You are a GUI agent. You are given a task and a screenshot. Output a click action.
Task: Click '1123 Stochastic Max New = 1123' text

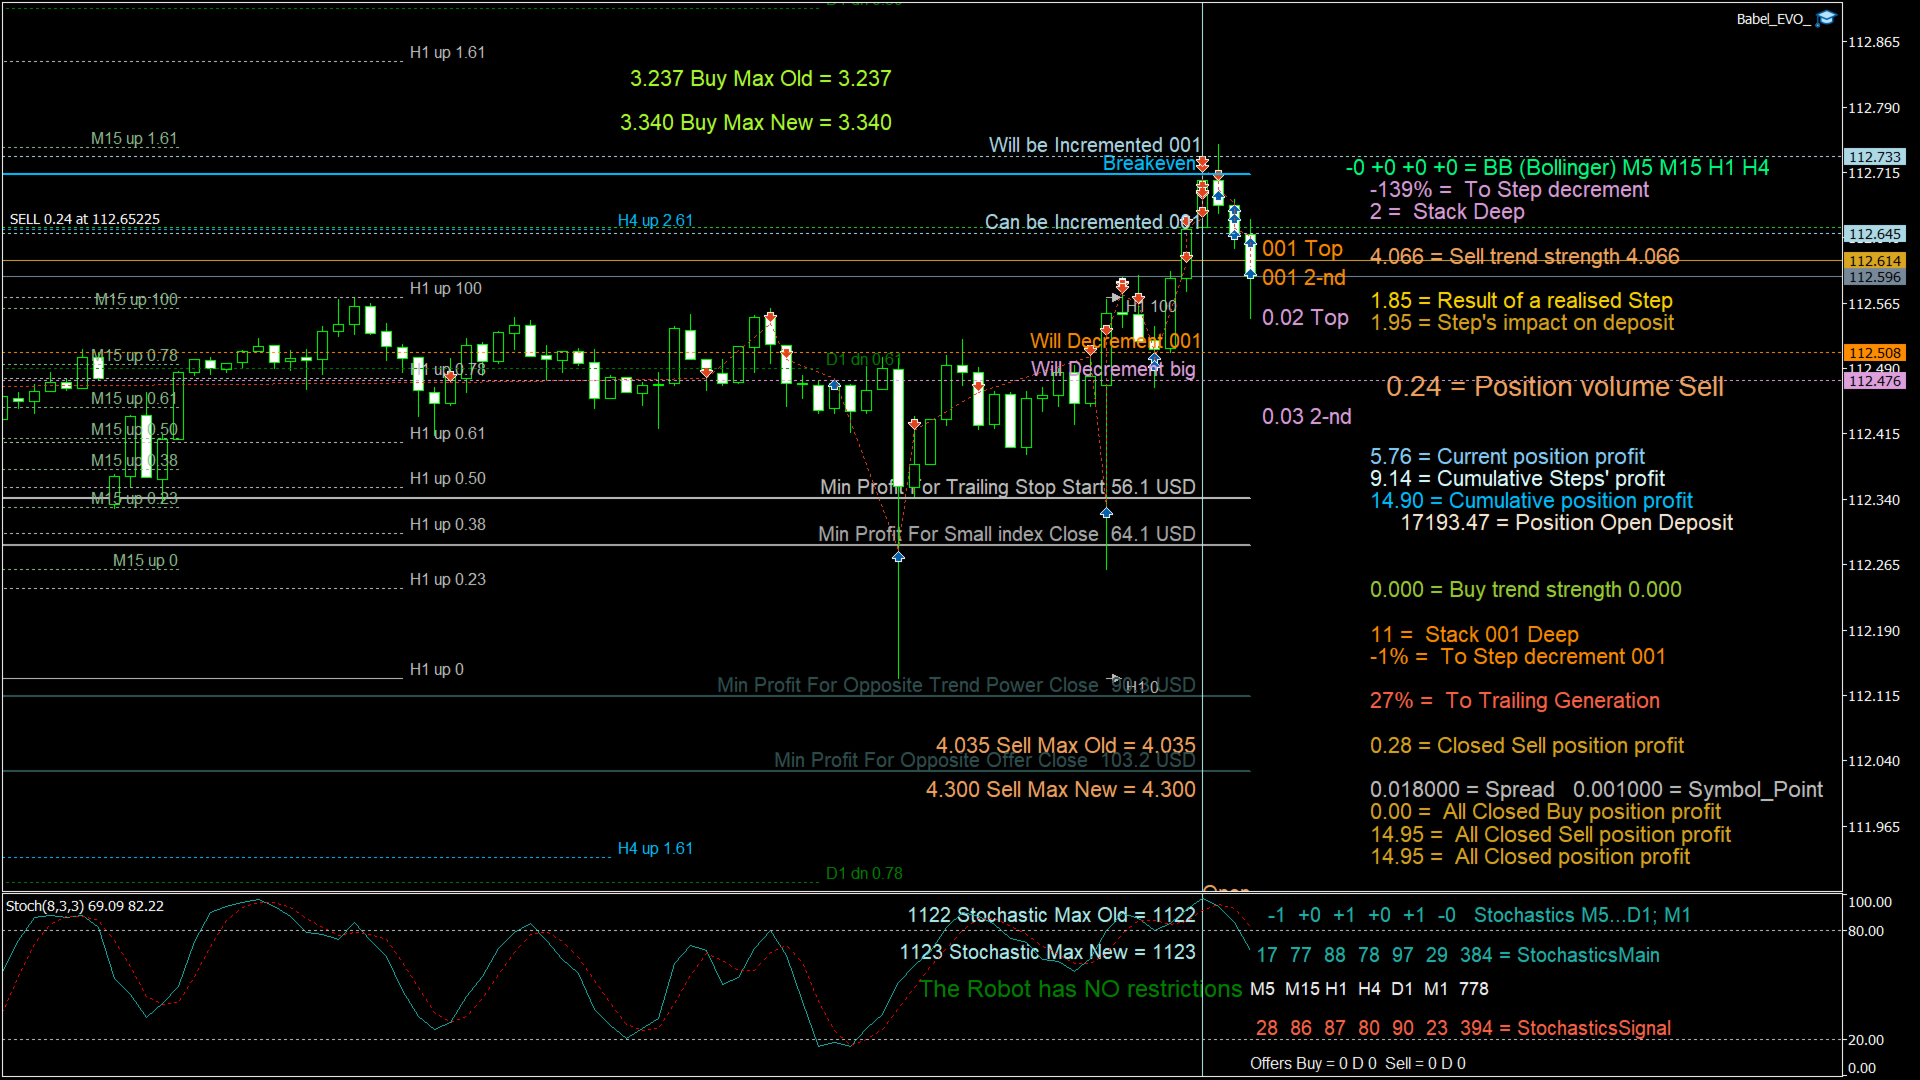click(1047, 952)
